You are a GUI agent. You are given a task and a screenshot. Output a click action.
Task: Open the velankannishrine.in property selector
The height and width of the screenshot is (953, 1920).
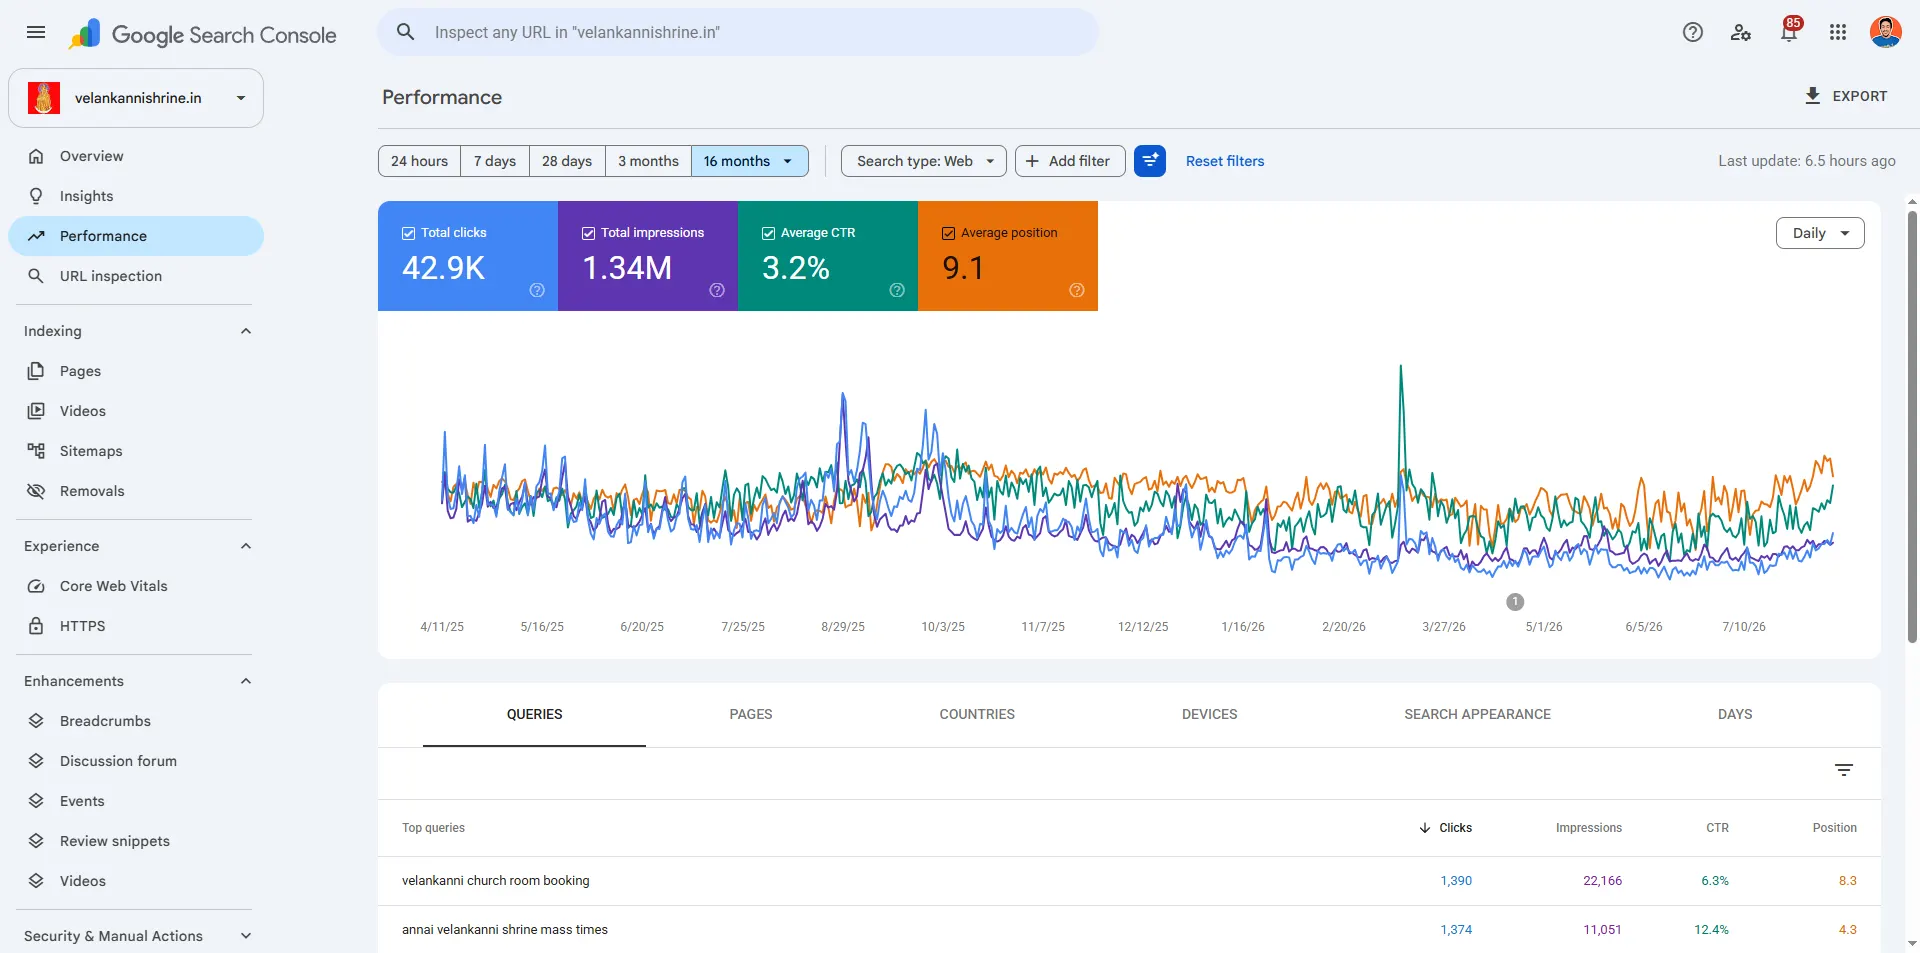point(136,98)
